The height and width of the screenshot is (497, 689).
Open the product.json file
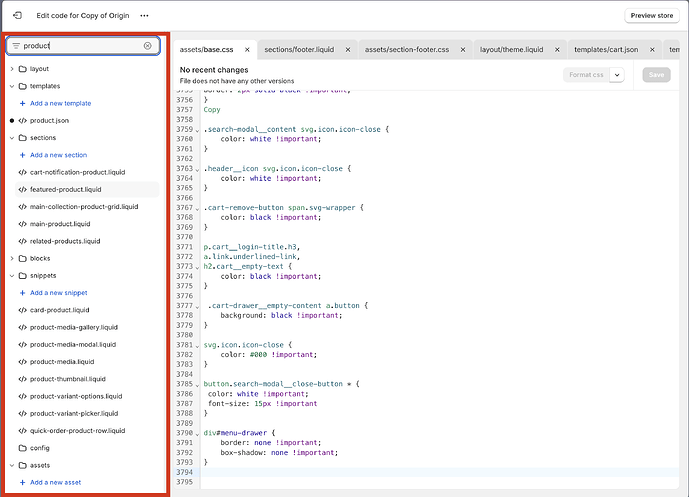pyautogui.click(x=49, y=120)
